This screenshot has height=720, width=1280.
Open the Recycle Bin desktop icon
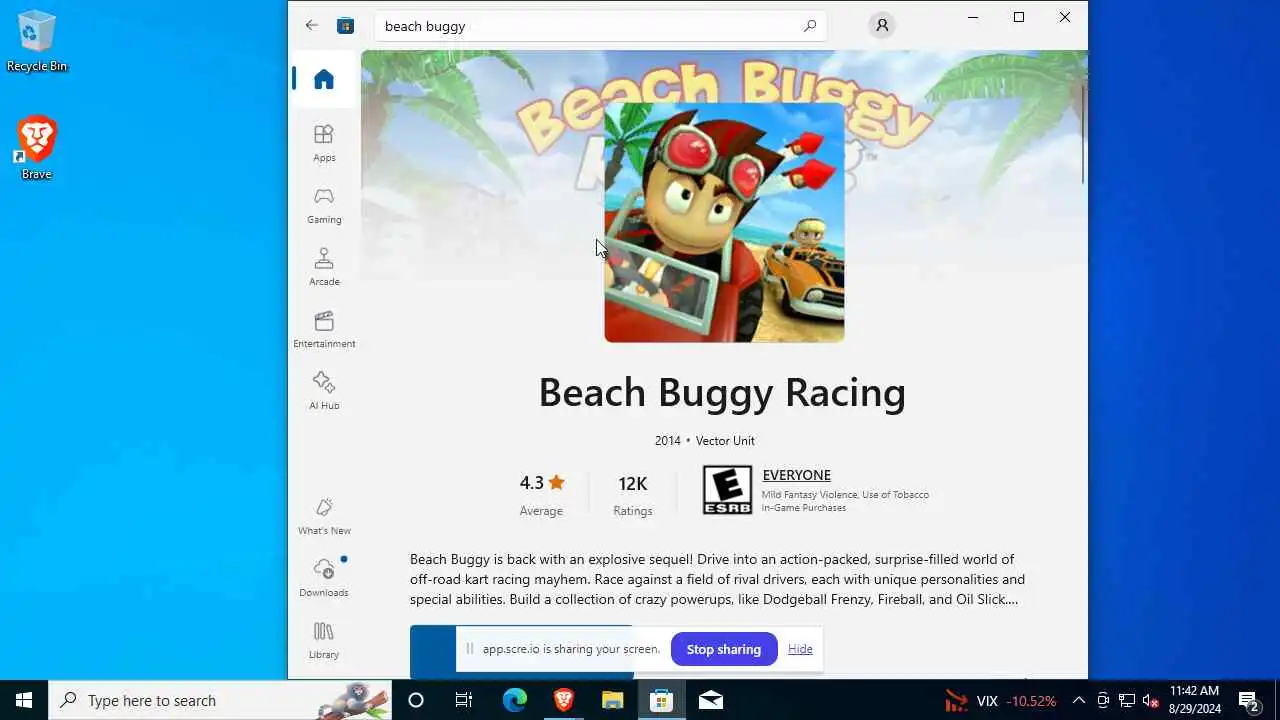(37, 41)
